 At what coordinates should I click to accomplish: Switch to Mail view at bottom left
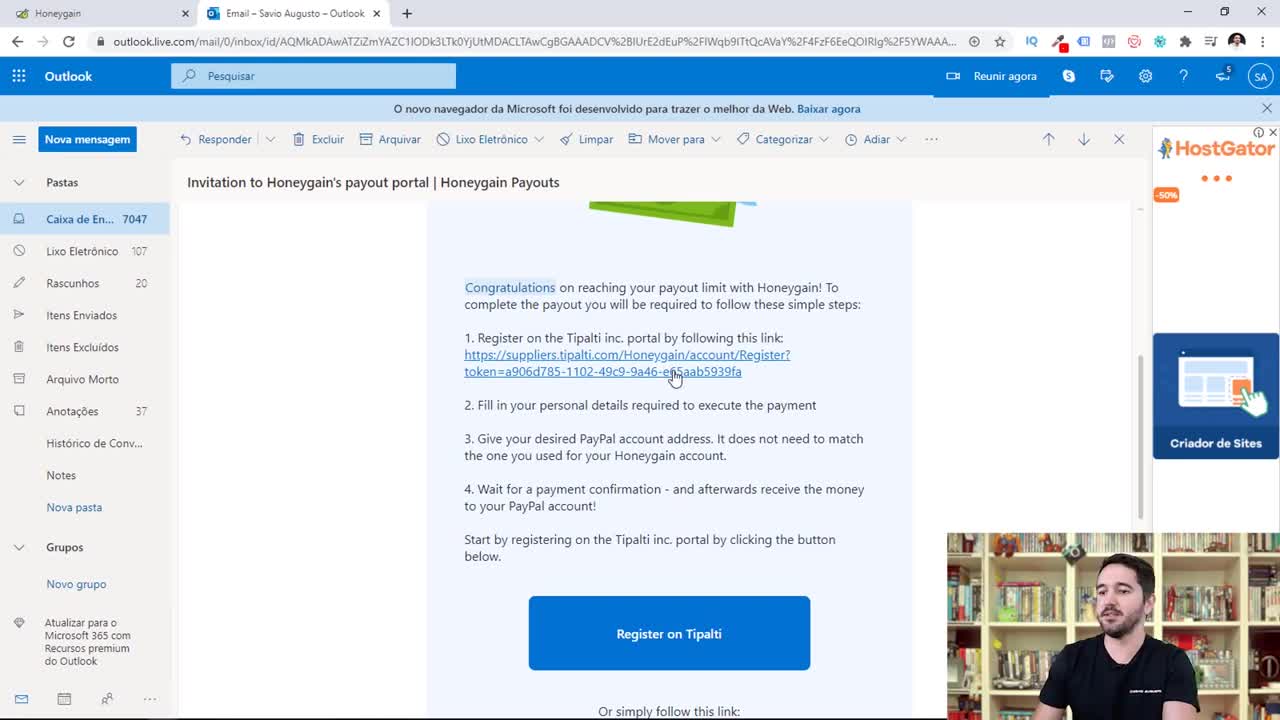click(x=21, y=699)
